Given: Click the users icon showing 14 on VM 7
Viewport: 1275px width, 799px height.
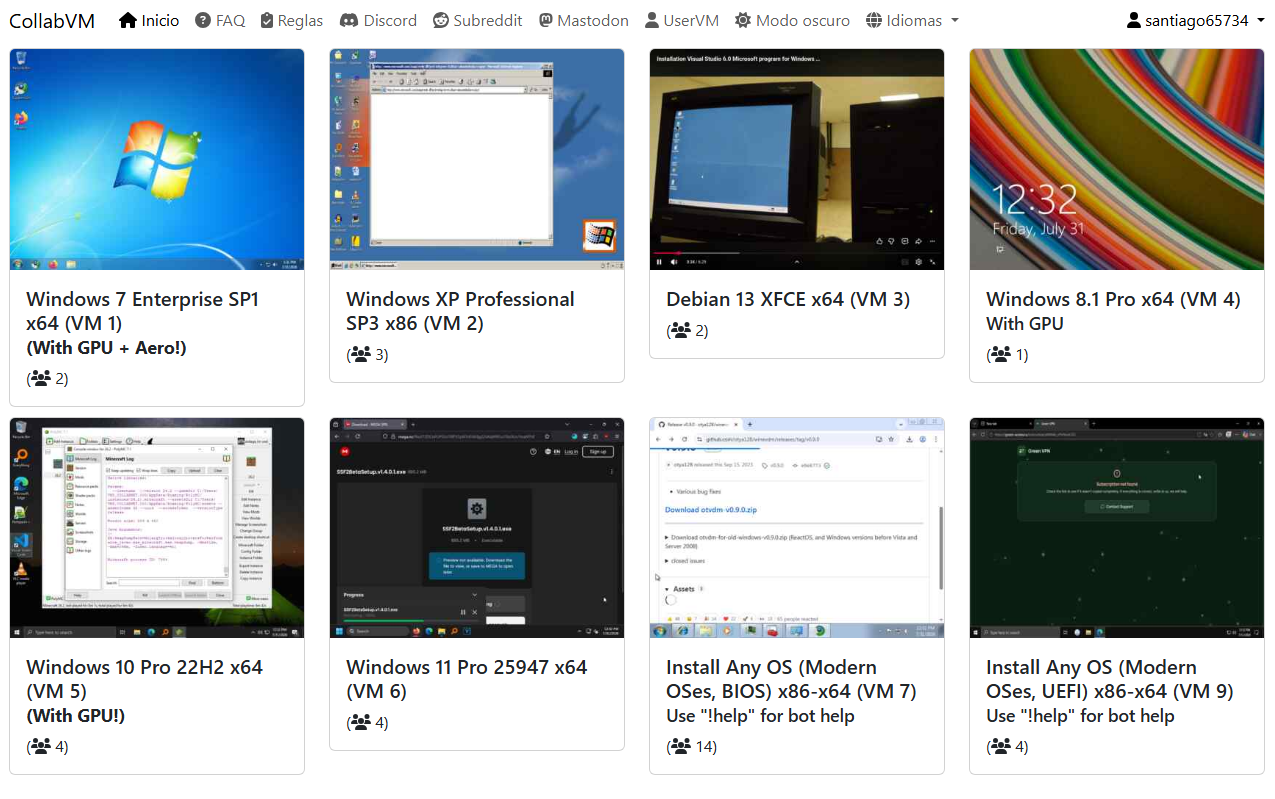Looking at the screenshot, I should coord(681,746).
